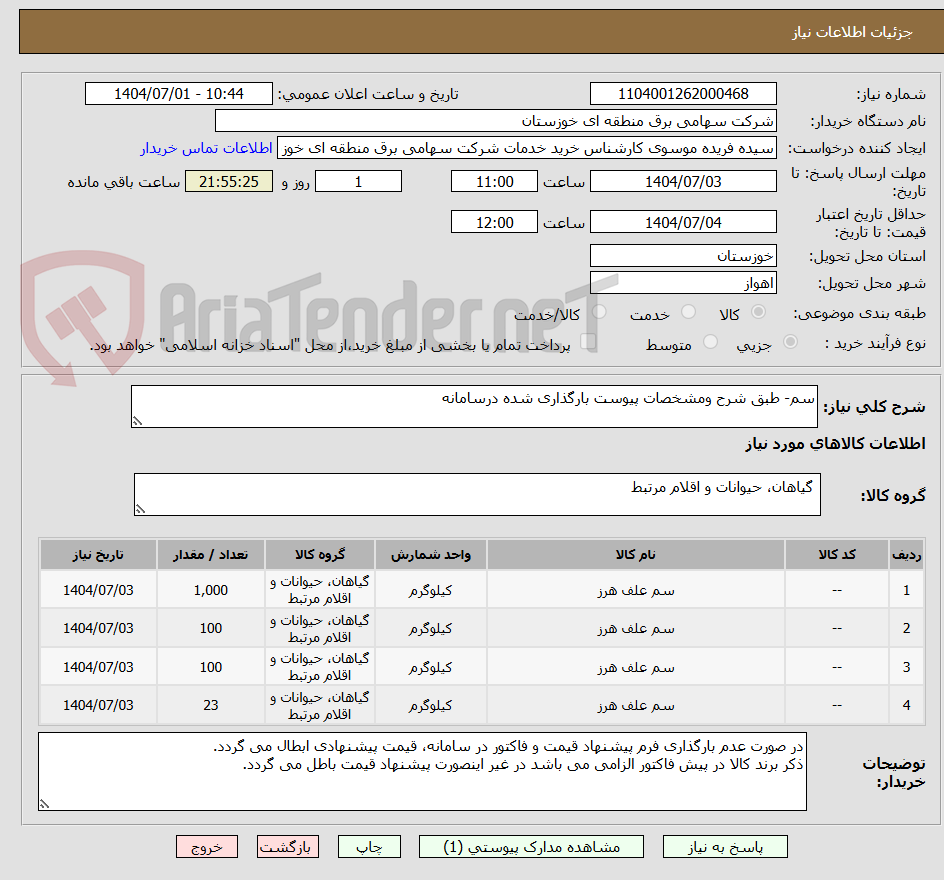The height and width of the screenshot is (880, 944).
Task: Click the چاپ print button
Action: [x=369, y=847]
